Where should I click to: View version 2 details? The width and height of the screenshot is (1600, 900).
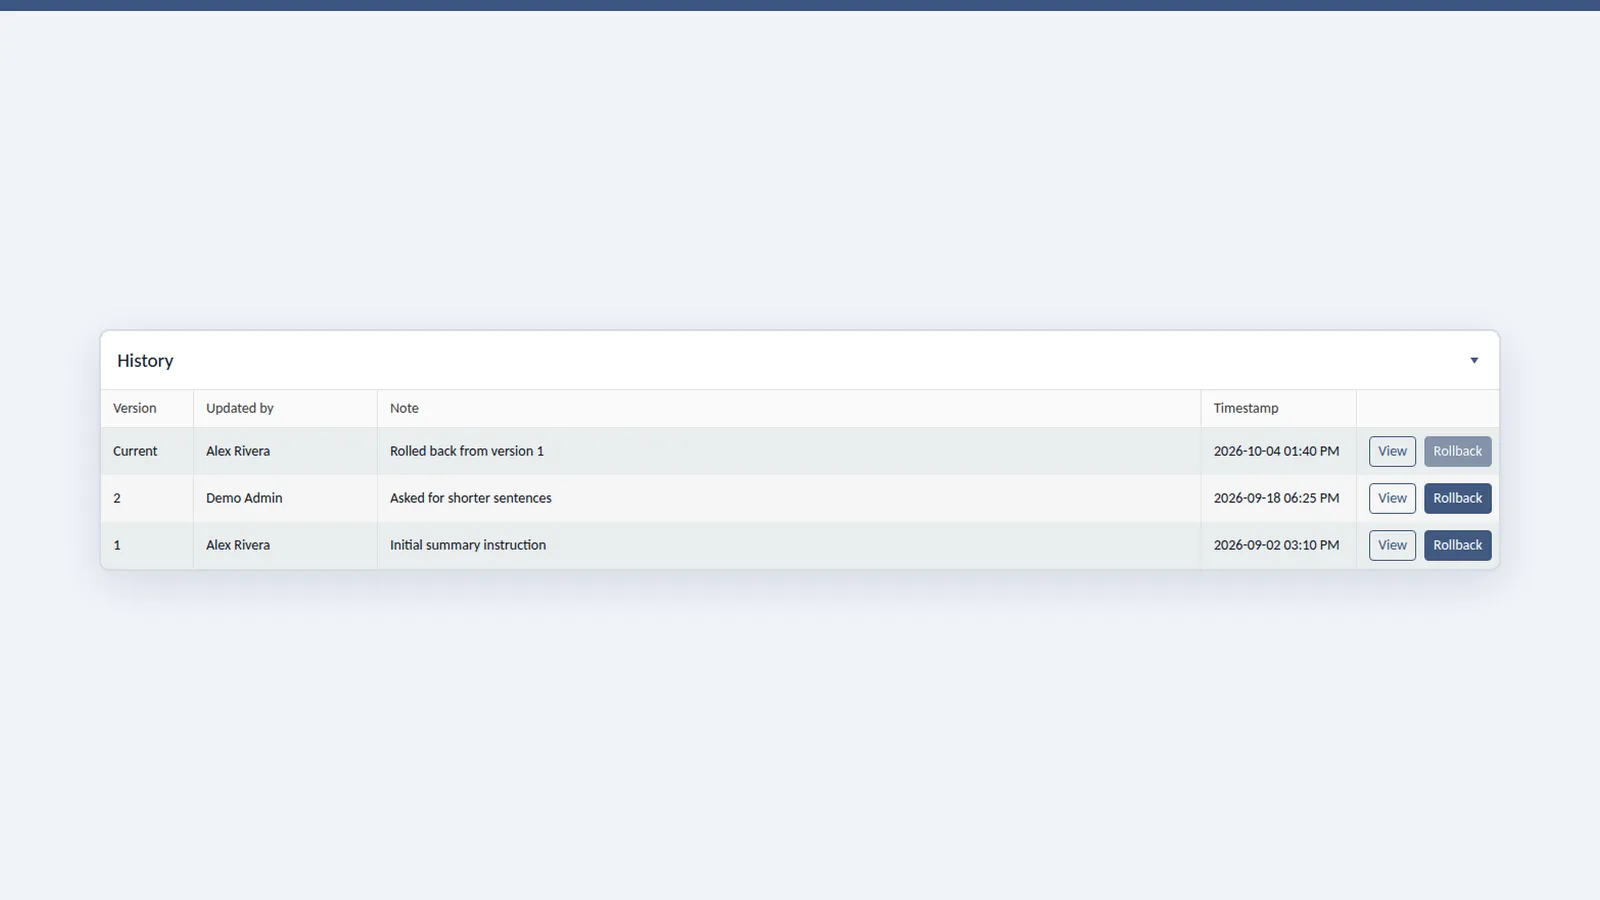[1392, 498]
